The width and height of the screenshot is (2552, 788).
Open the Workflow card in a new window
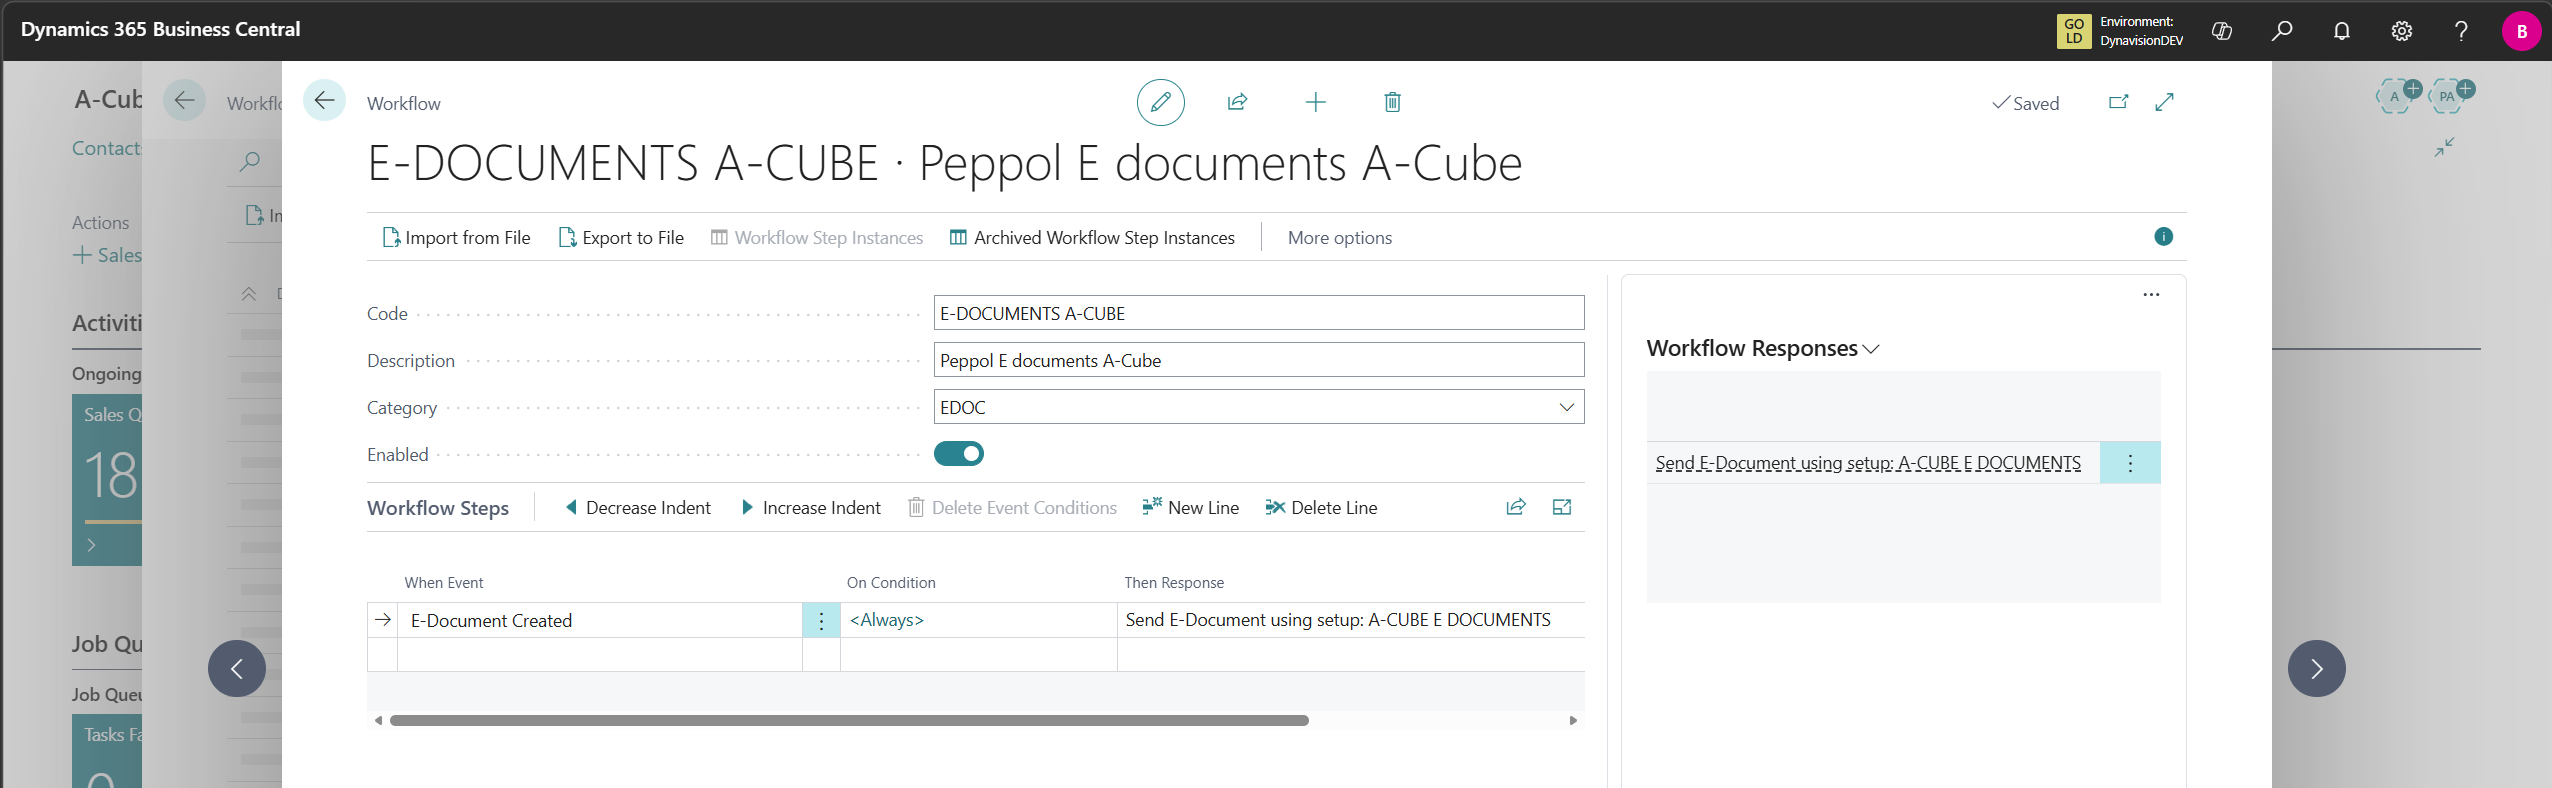coord(2118,102)
